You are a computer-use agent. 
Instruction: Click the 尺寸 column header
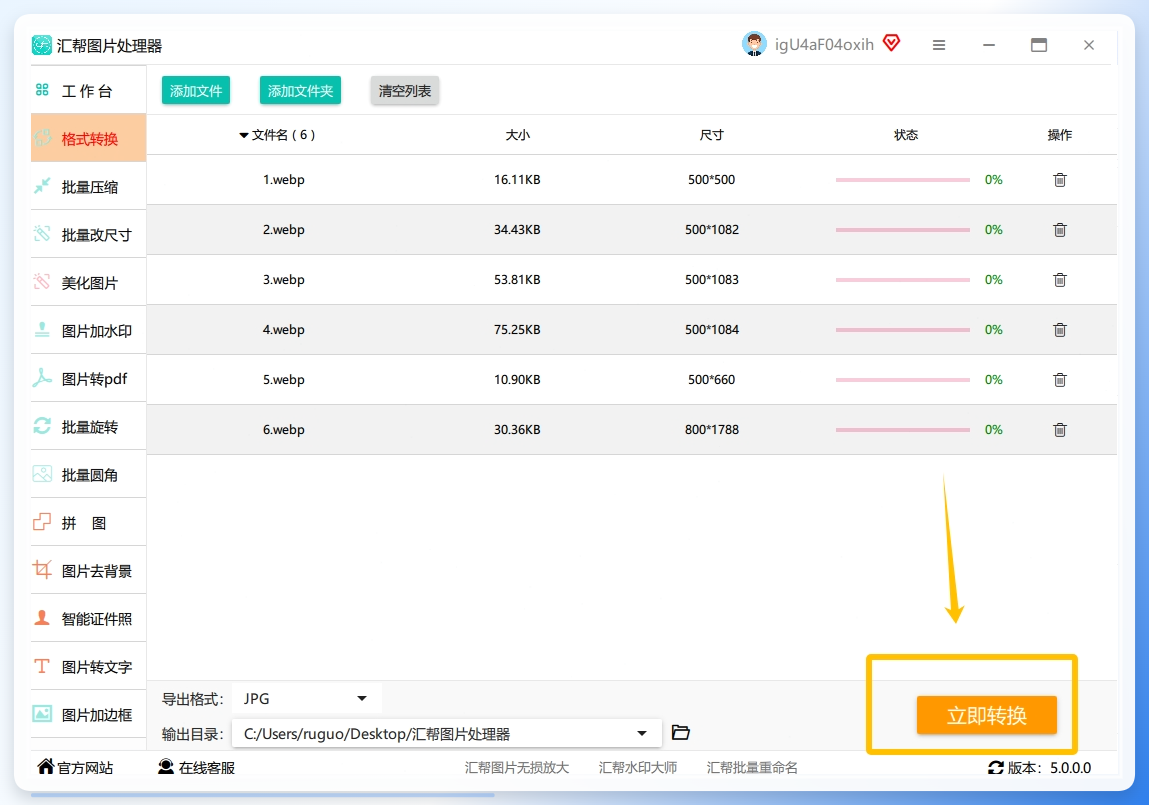point(711,135)
